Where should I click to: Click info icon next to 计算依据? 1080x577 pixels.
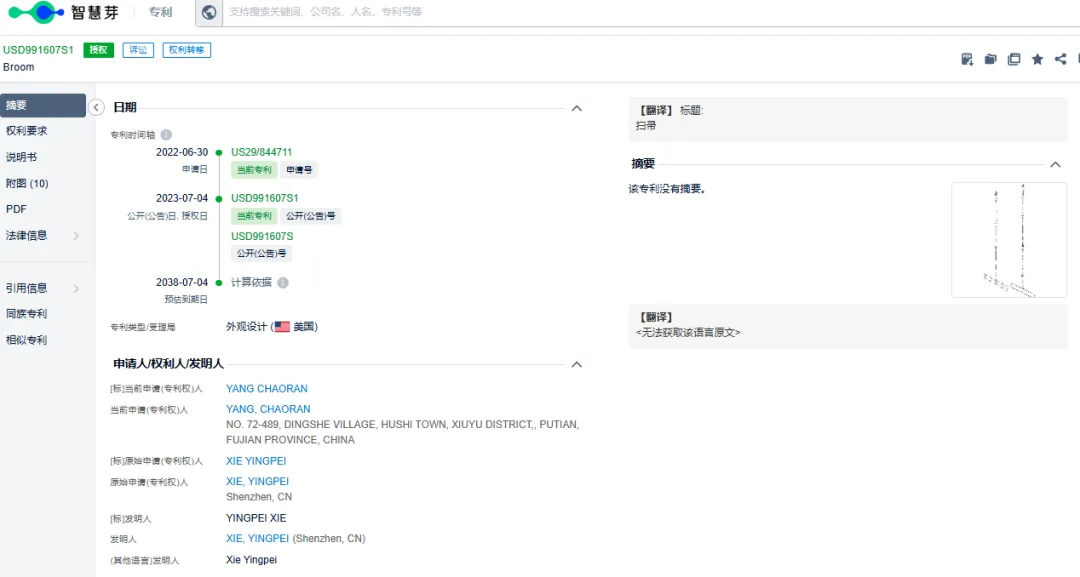pos(283,283)
